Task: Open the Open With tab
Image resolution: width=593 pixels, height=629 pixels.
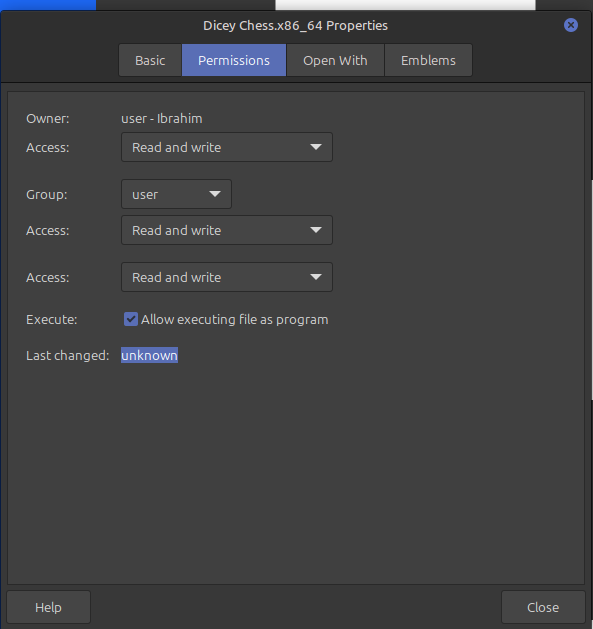Action: pyautogui.click(x=335, y=60)
